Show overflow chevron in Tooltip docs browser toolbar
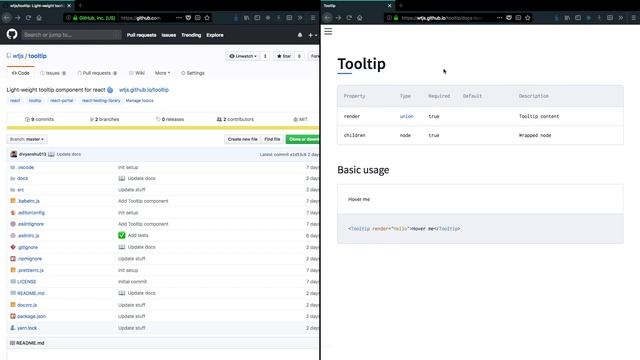Viewport: 640px width, 360px height. (x=621, y=18)
